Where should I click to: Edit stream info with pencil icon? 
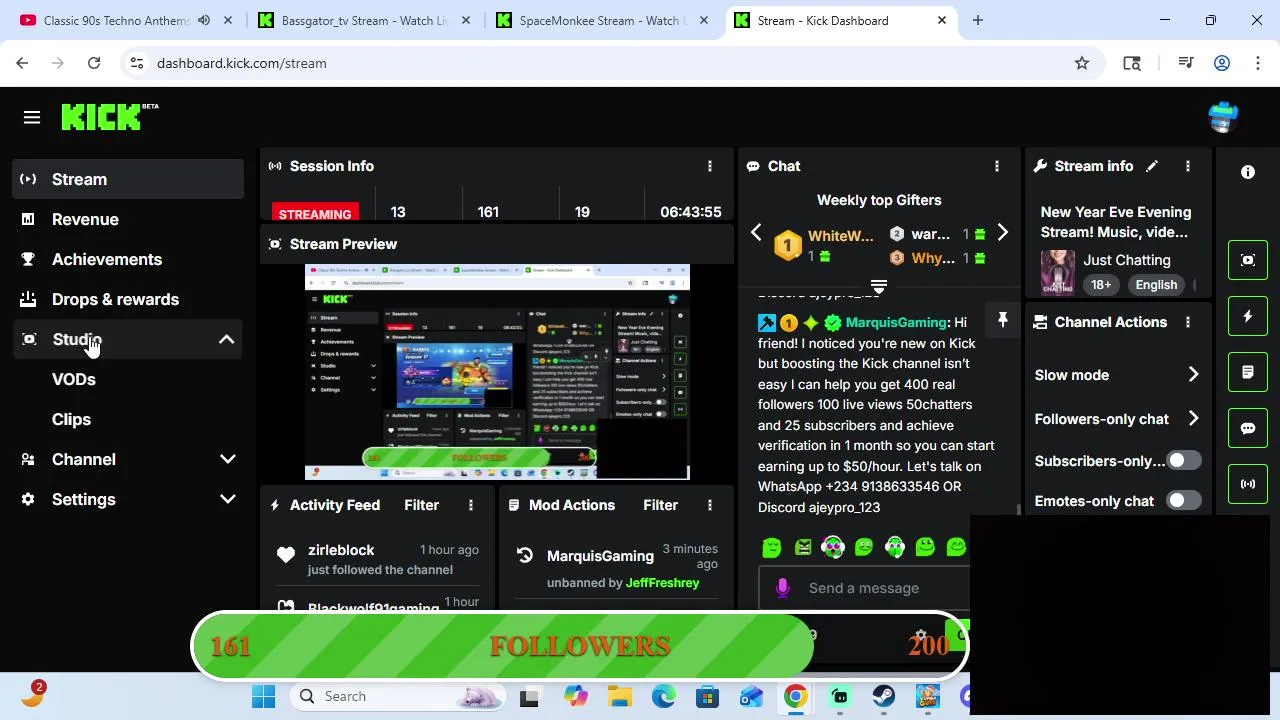click(x=1152, y=166)
